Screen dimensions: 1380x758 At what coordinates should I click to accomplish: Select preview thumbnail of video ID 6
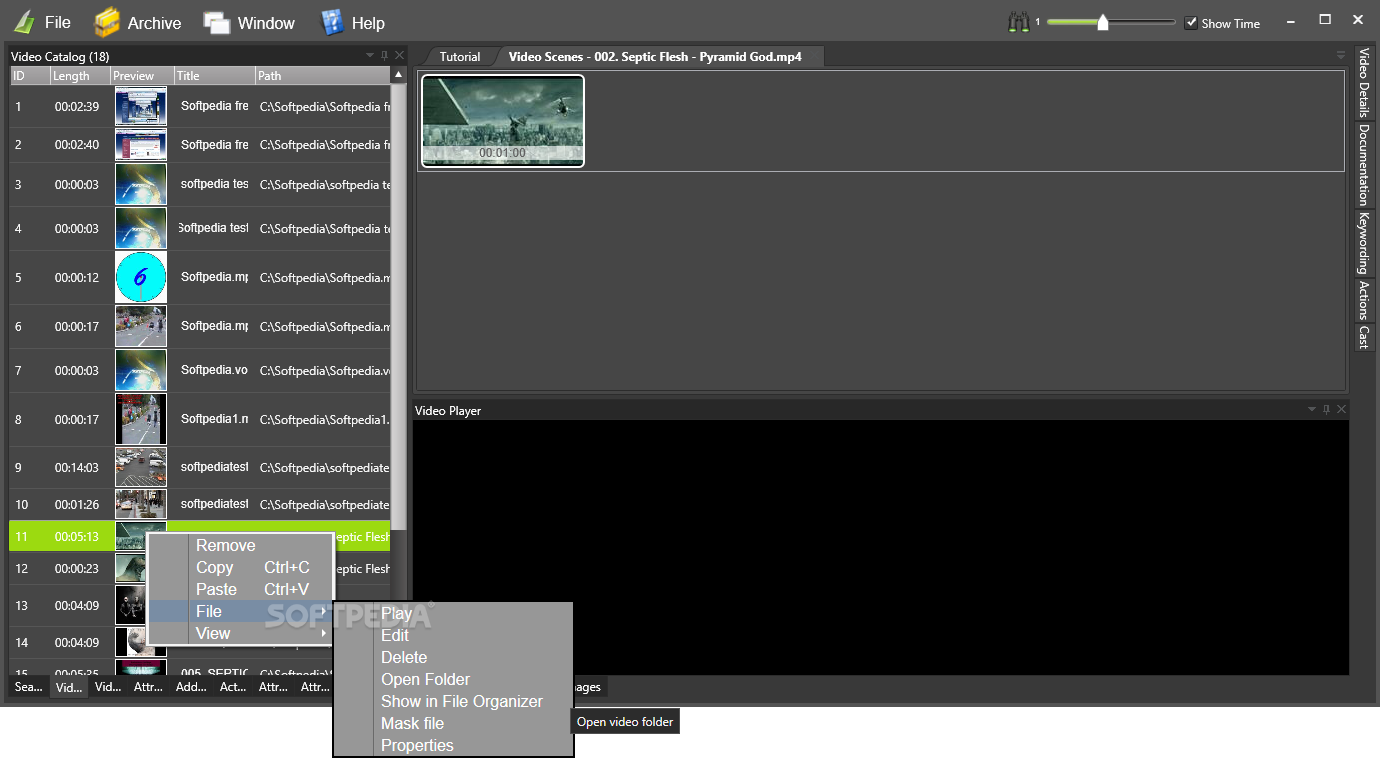[x=141, y=326]
